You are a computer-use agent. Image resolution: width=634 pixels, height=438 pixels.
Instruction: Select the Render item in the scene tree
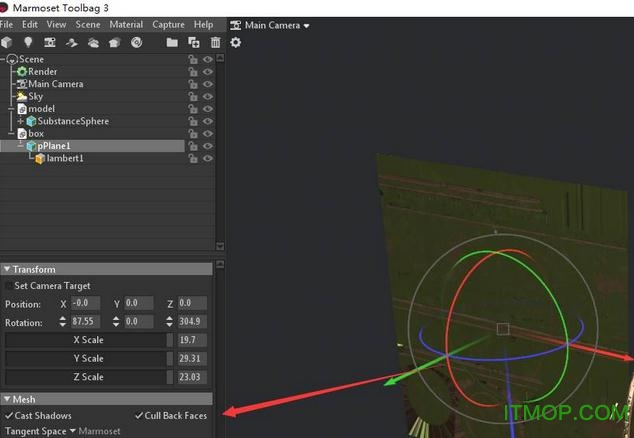[41, 72]
